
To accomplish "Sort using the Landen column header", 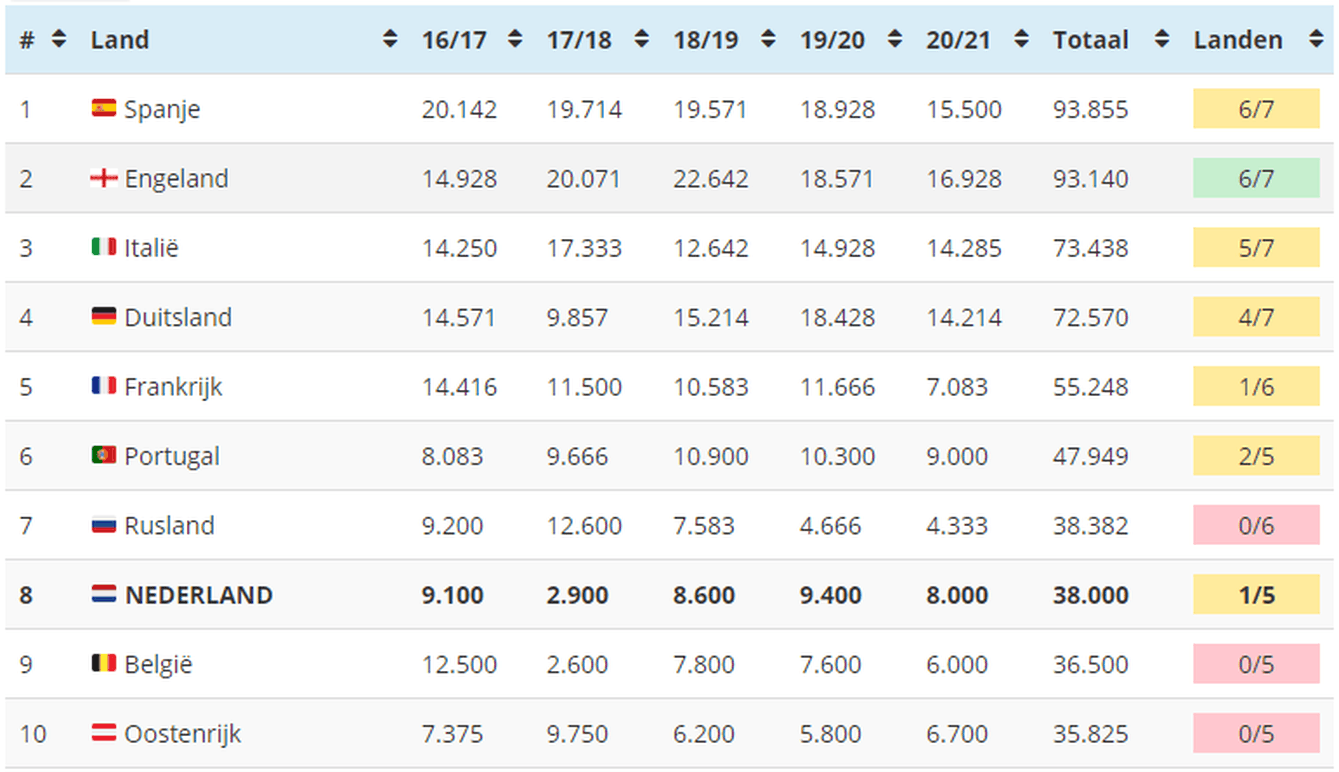I will (1238, 40).
